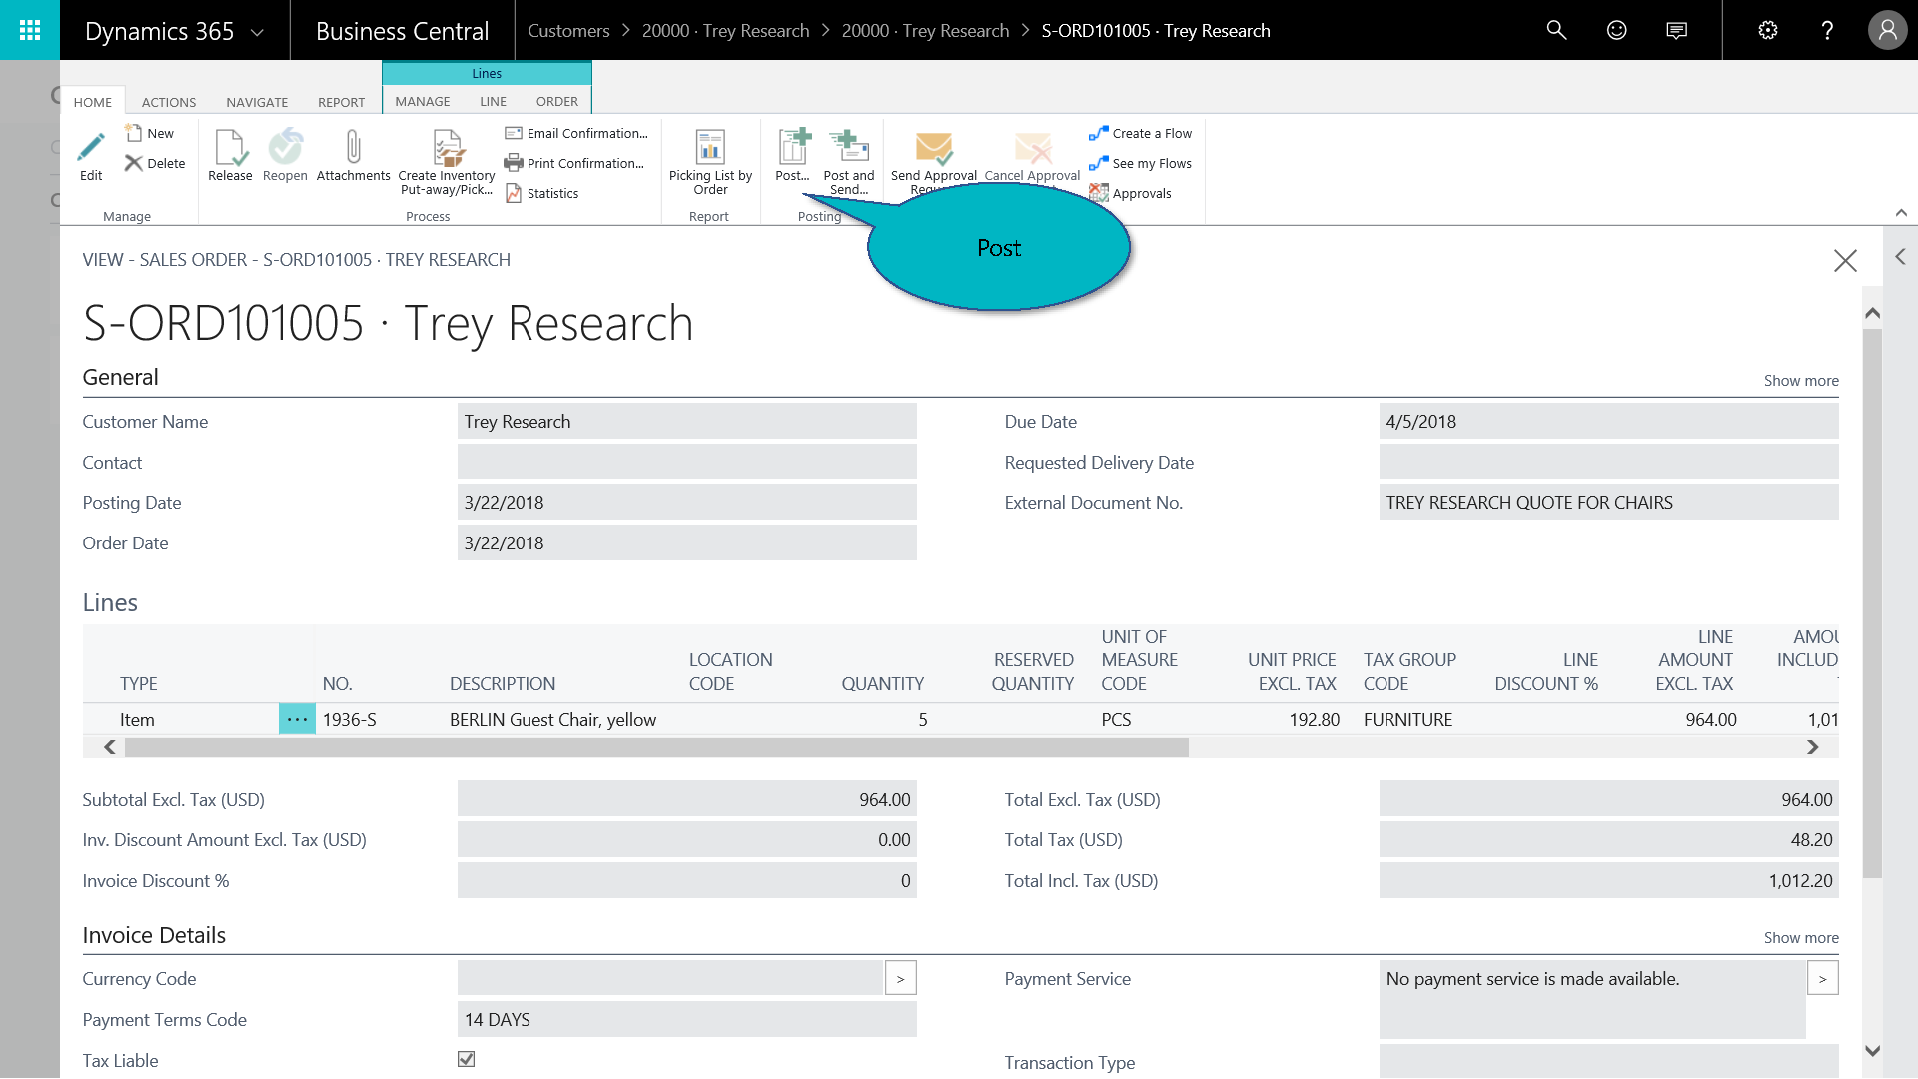The image size is (1918, 1079).
Task: Open the Currency Code lookup arrow
Action: [x=900, y=979]
